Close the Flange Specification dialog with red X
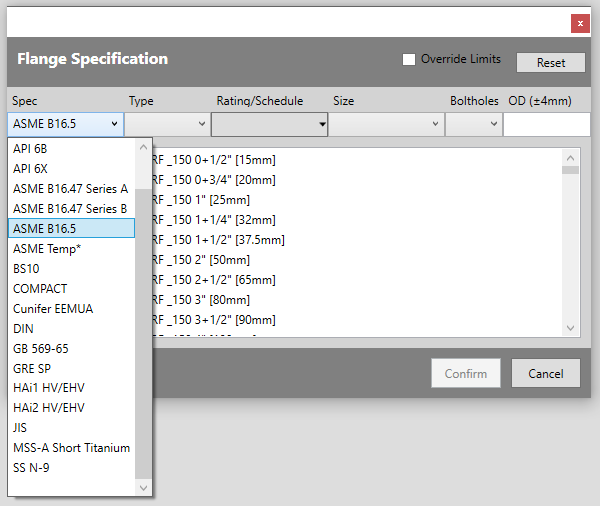 580,24
